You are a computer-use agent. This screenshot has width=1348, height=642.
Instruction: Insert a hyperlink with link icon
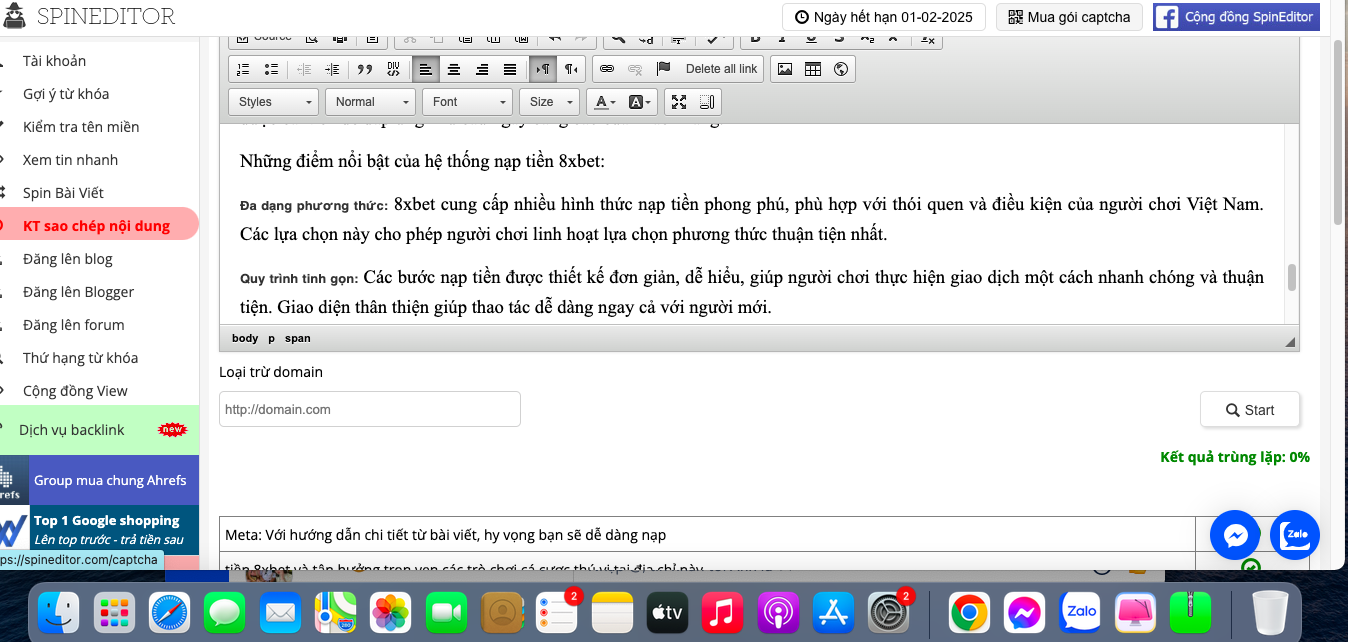pyautogui.click(x=607, y=69)
